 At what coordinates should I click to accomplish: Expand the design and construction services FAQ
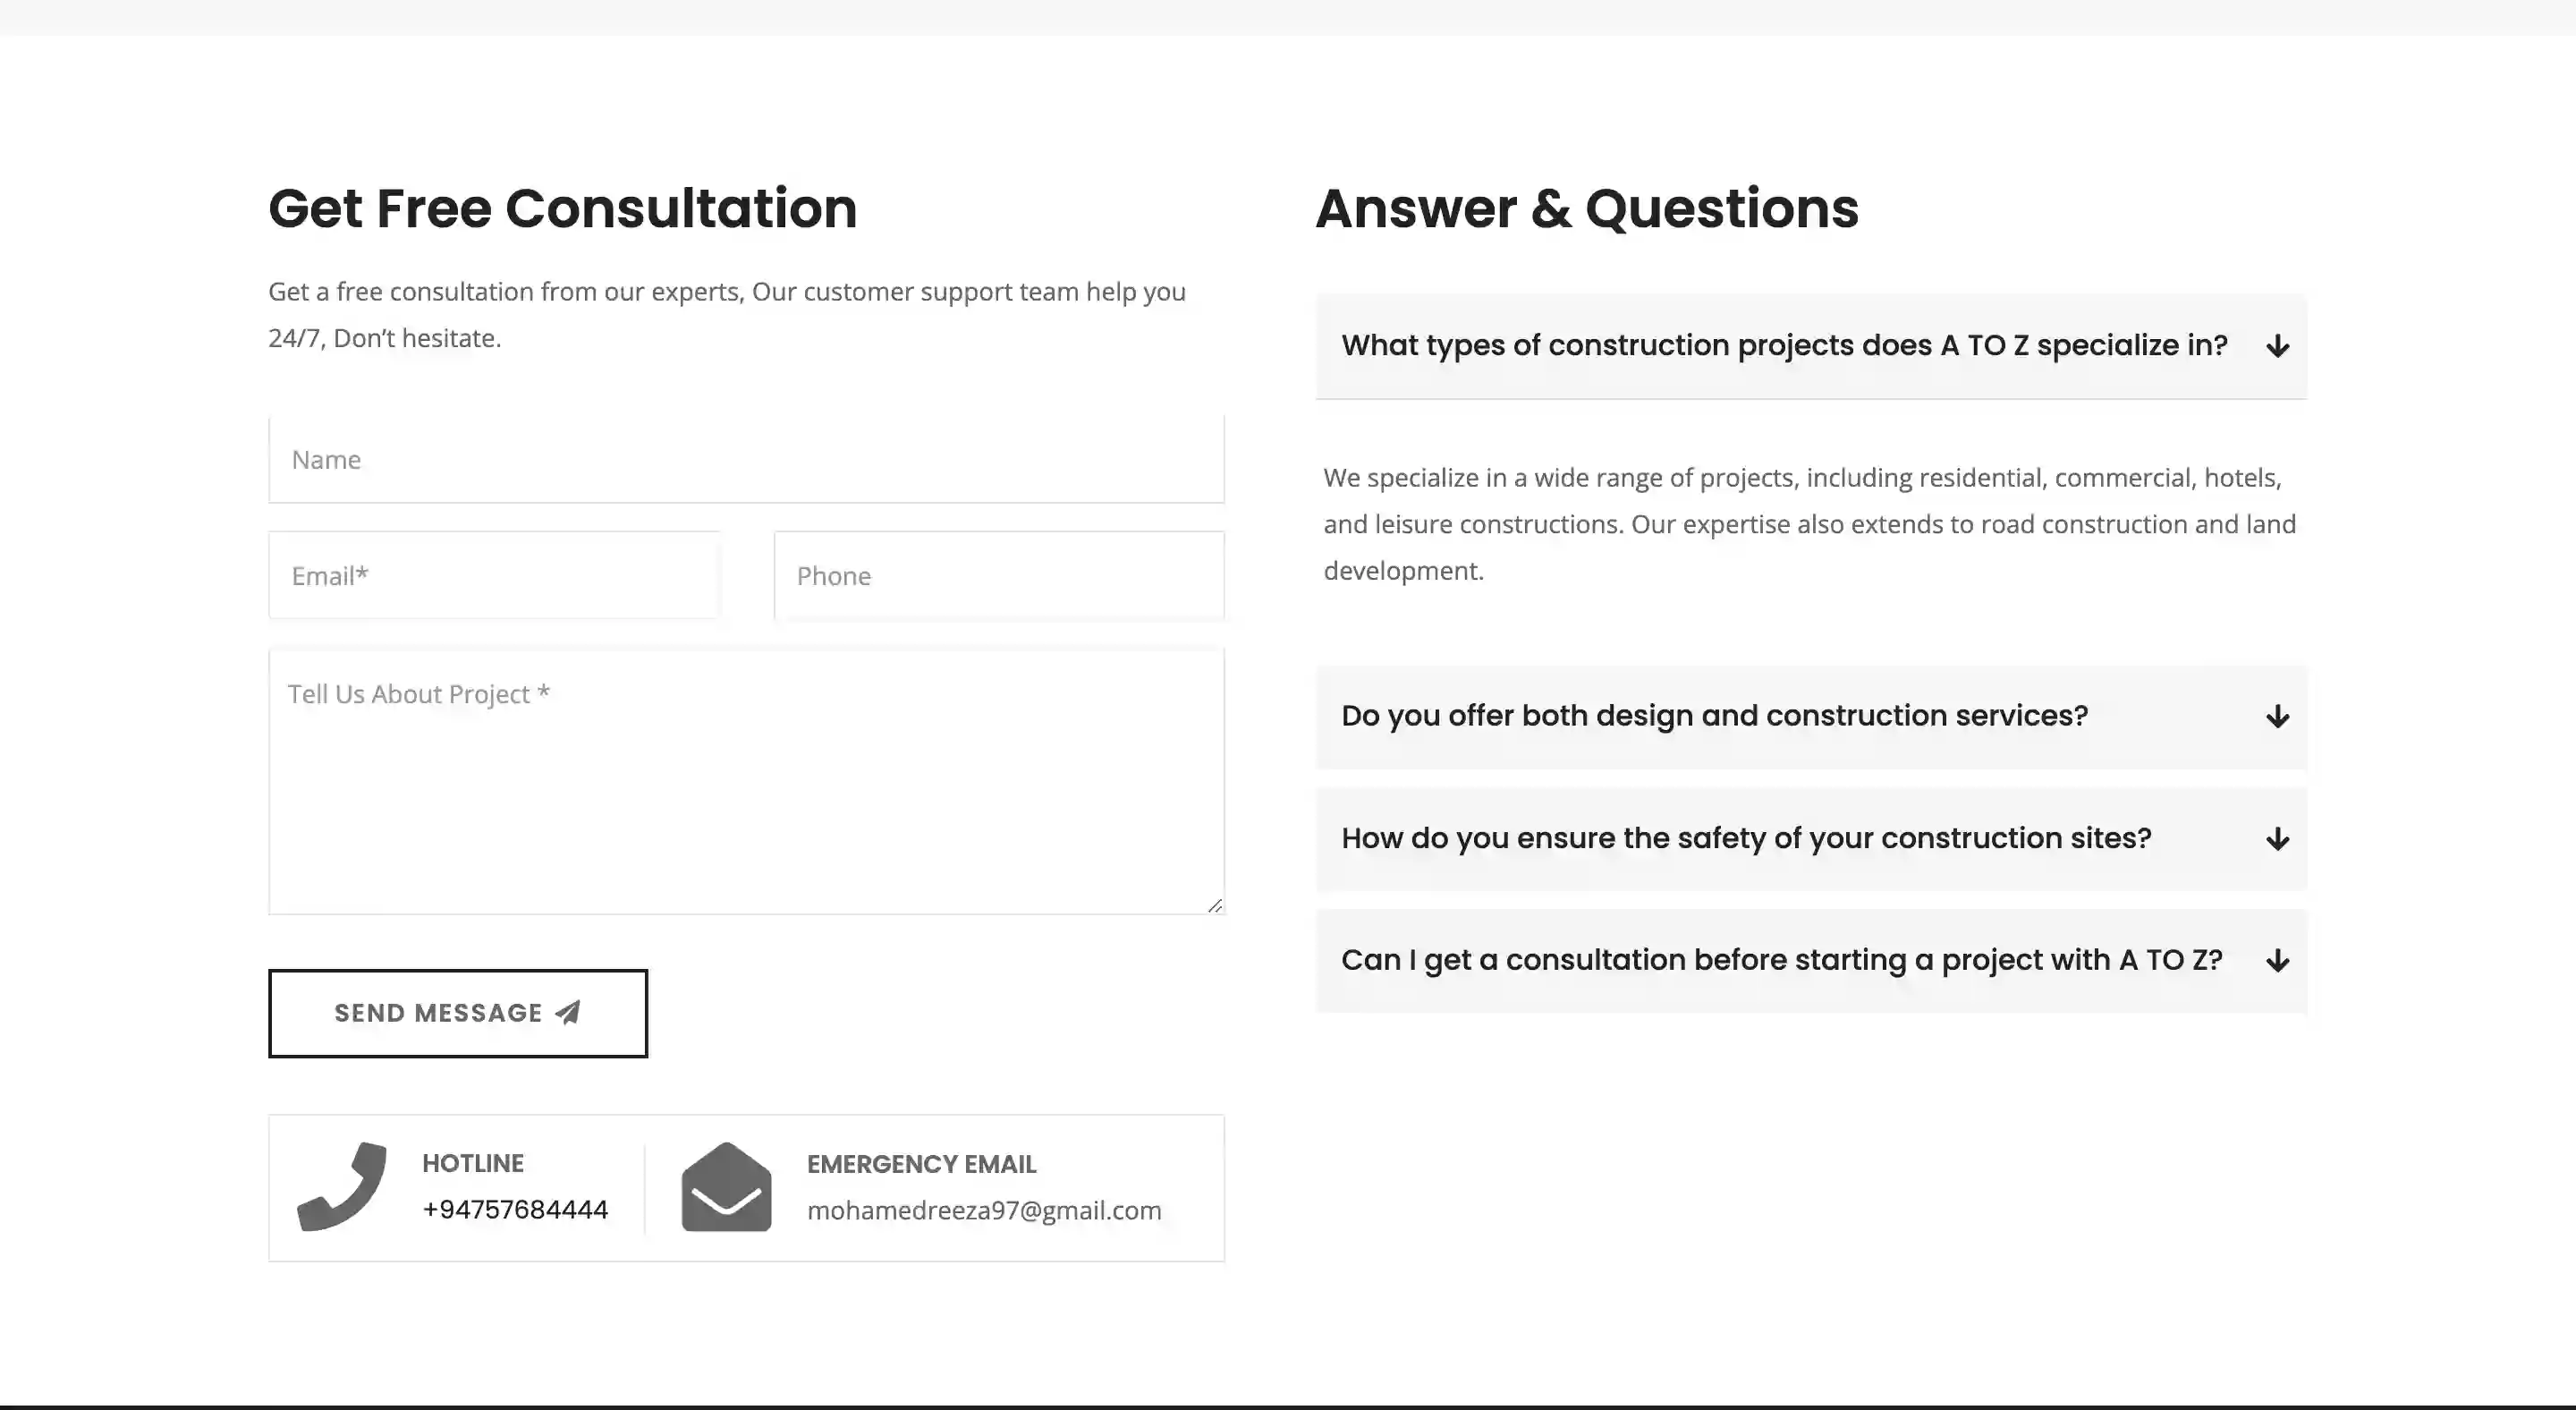(1812, 714)
